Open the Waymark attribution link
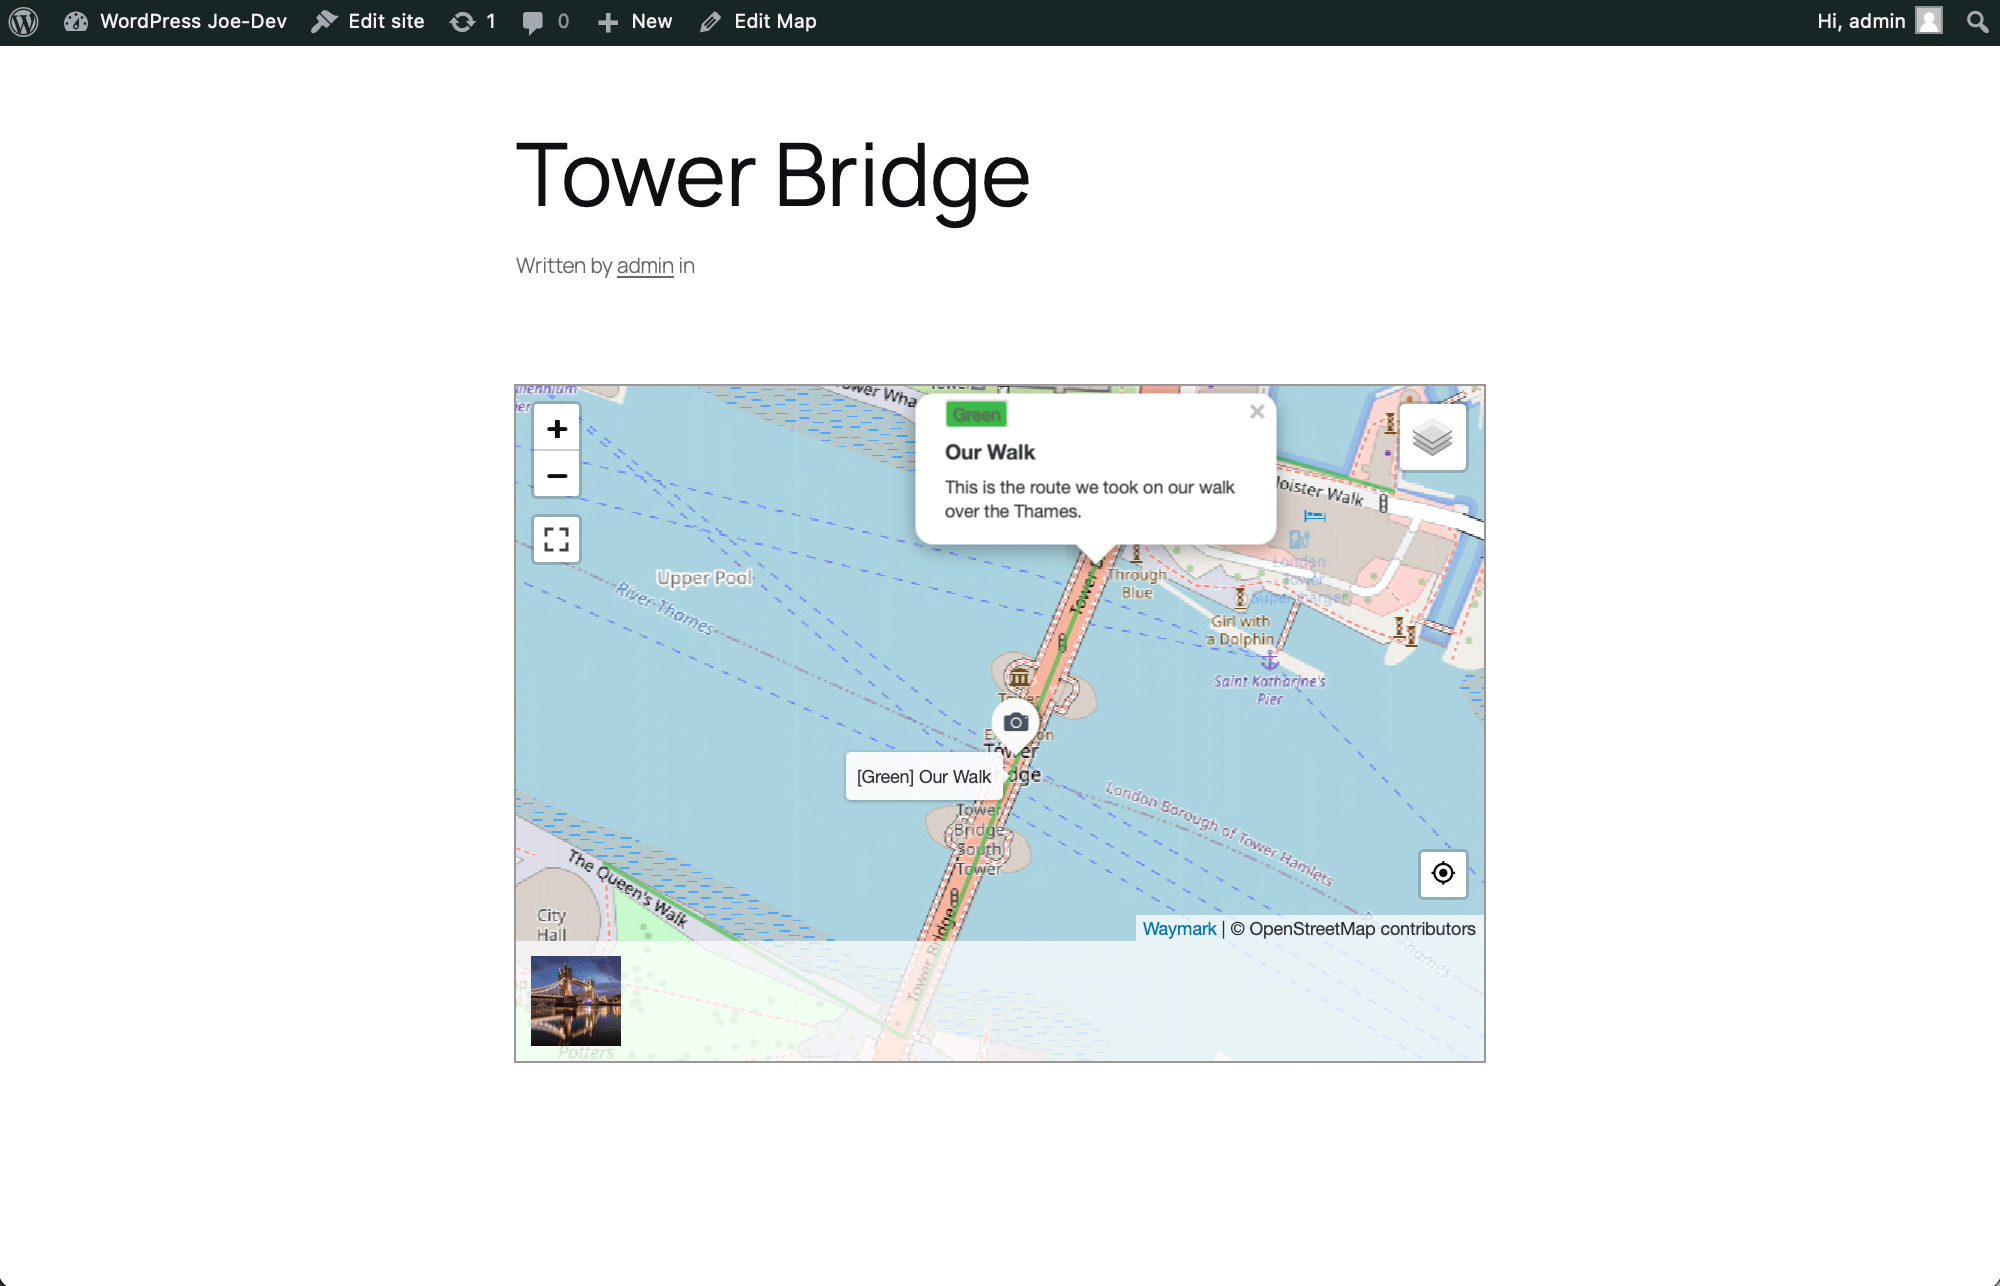The image size is (2000, 1286). [1179, 929]
